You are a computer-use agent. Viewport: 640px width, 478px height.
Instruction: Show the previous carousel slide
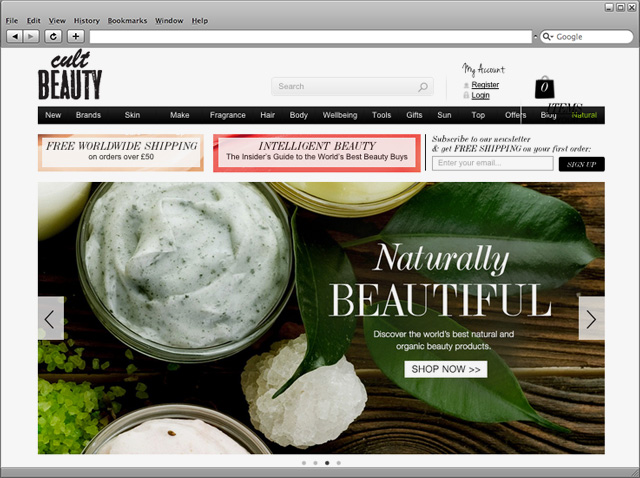click(x=51, y=318)
